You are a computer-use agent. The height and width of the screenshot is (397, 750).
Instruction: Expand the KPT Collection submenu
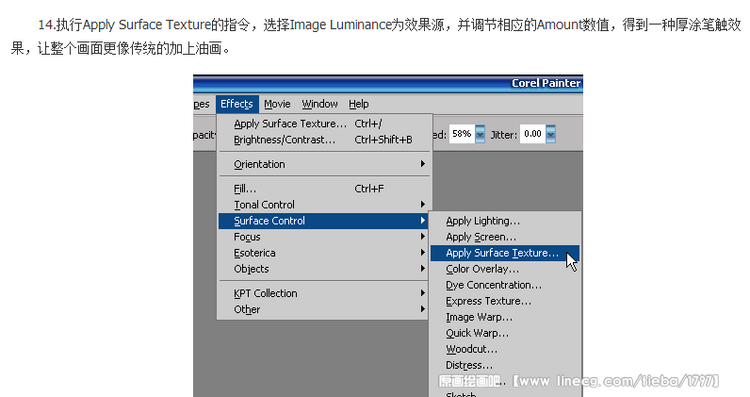click(324, 293)
